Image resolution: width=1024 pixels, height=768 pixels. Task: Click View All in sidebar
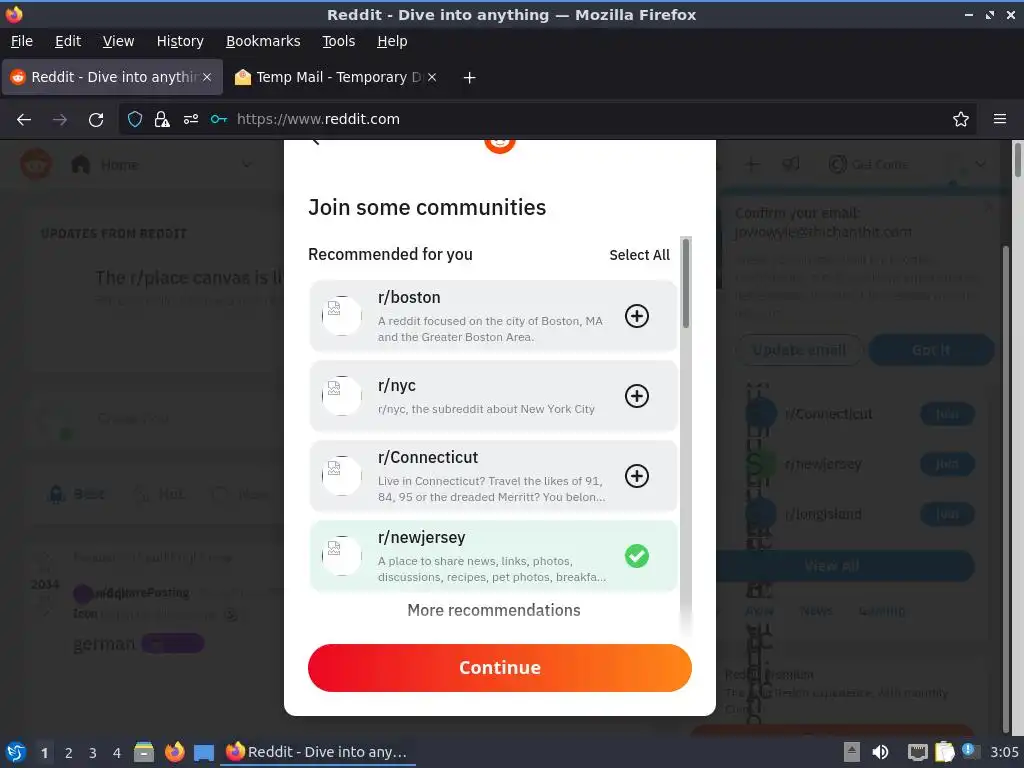[x=831, y=566]
